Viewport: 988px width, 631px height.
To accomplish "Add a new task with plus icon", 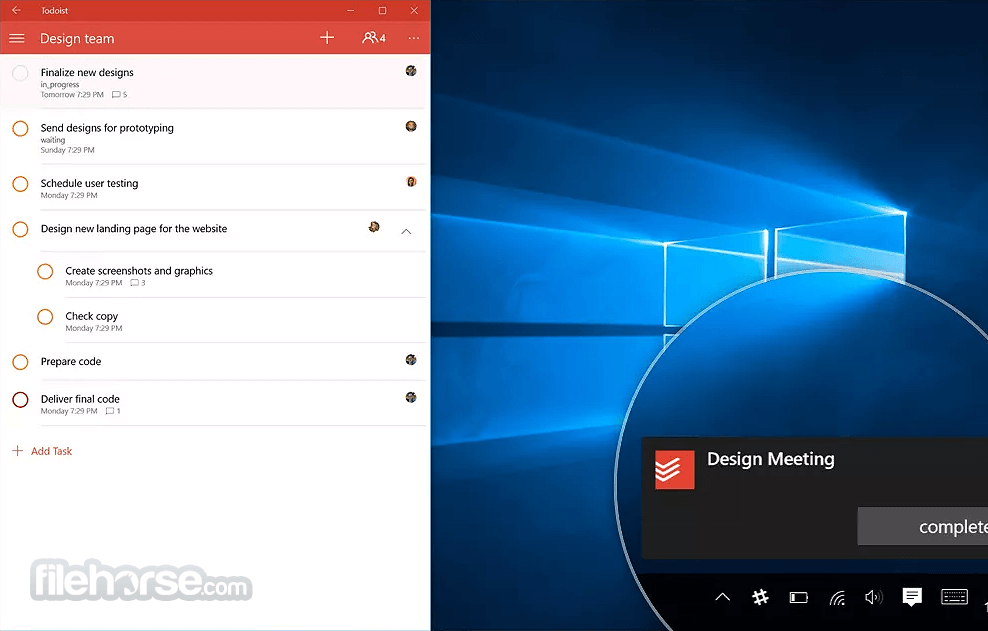I will click(x=326, y=38).
